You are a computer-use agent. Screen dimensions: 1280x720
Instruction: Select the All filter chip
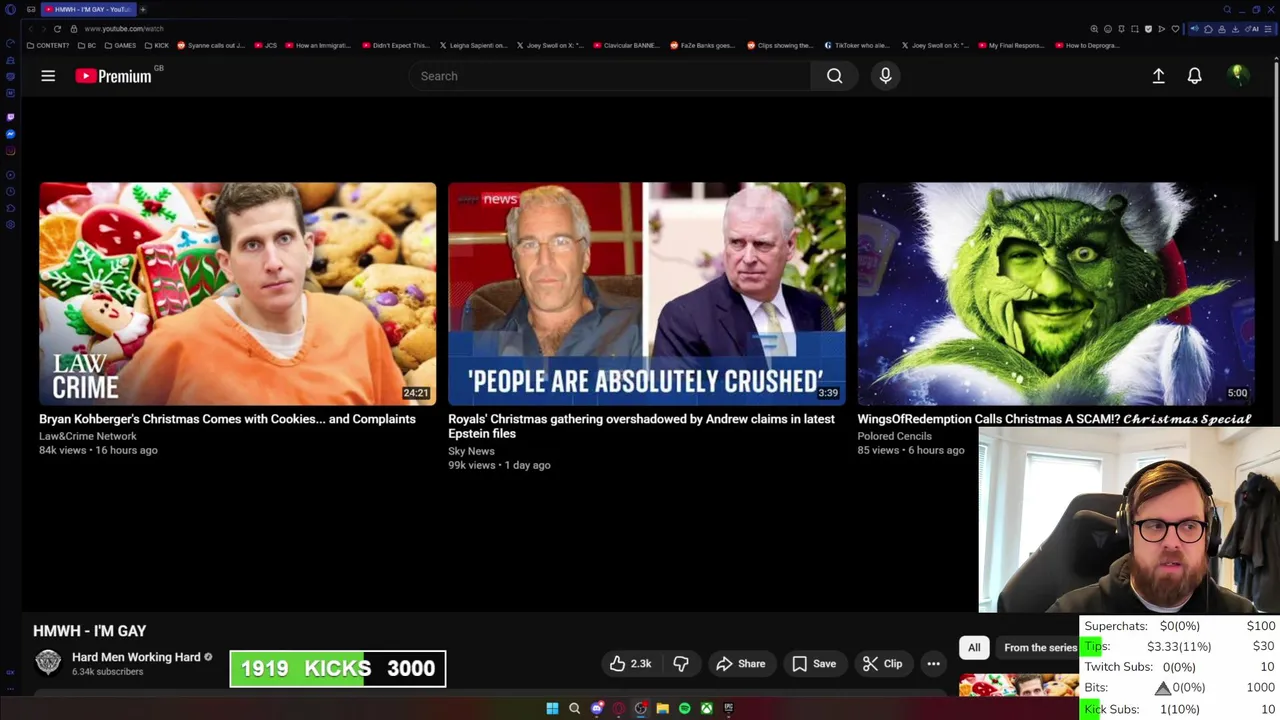(x=974, y=647)
